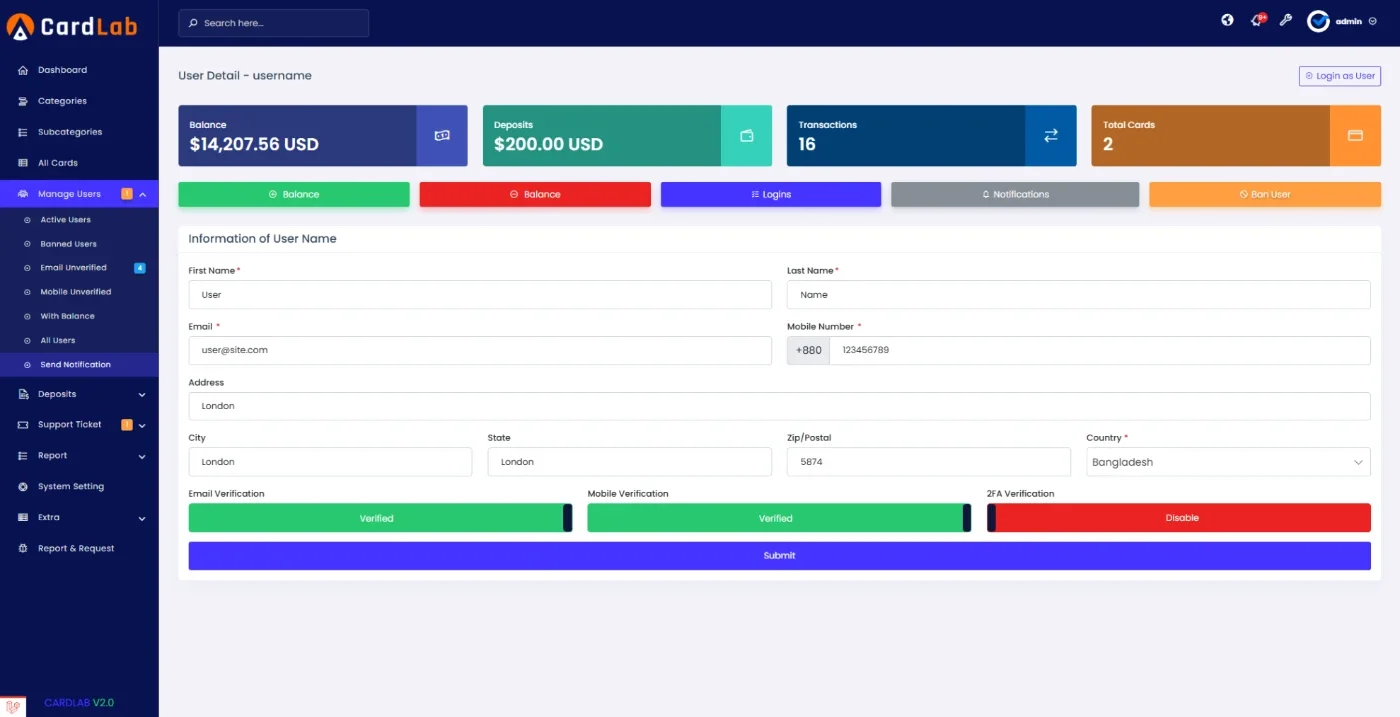Click the Notifications button
Screen dimensions: 1400x717
pos(1015,194)
